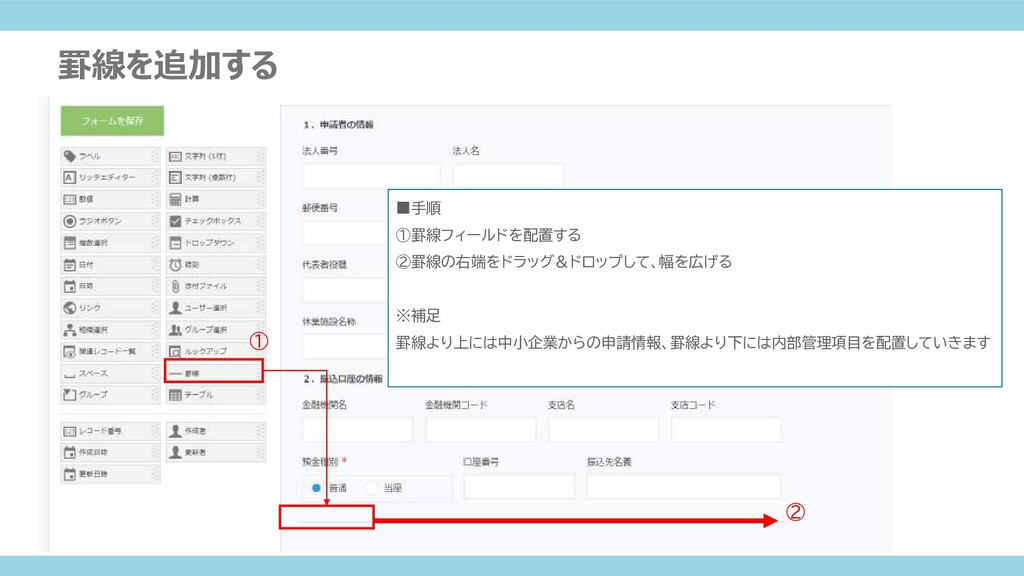Pick the 更新者 updater field item
The image size is (1024, 576).
tap(216, 453)
